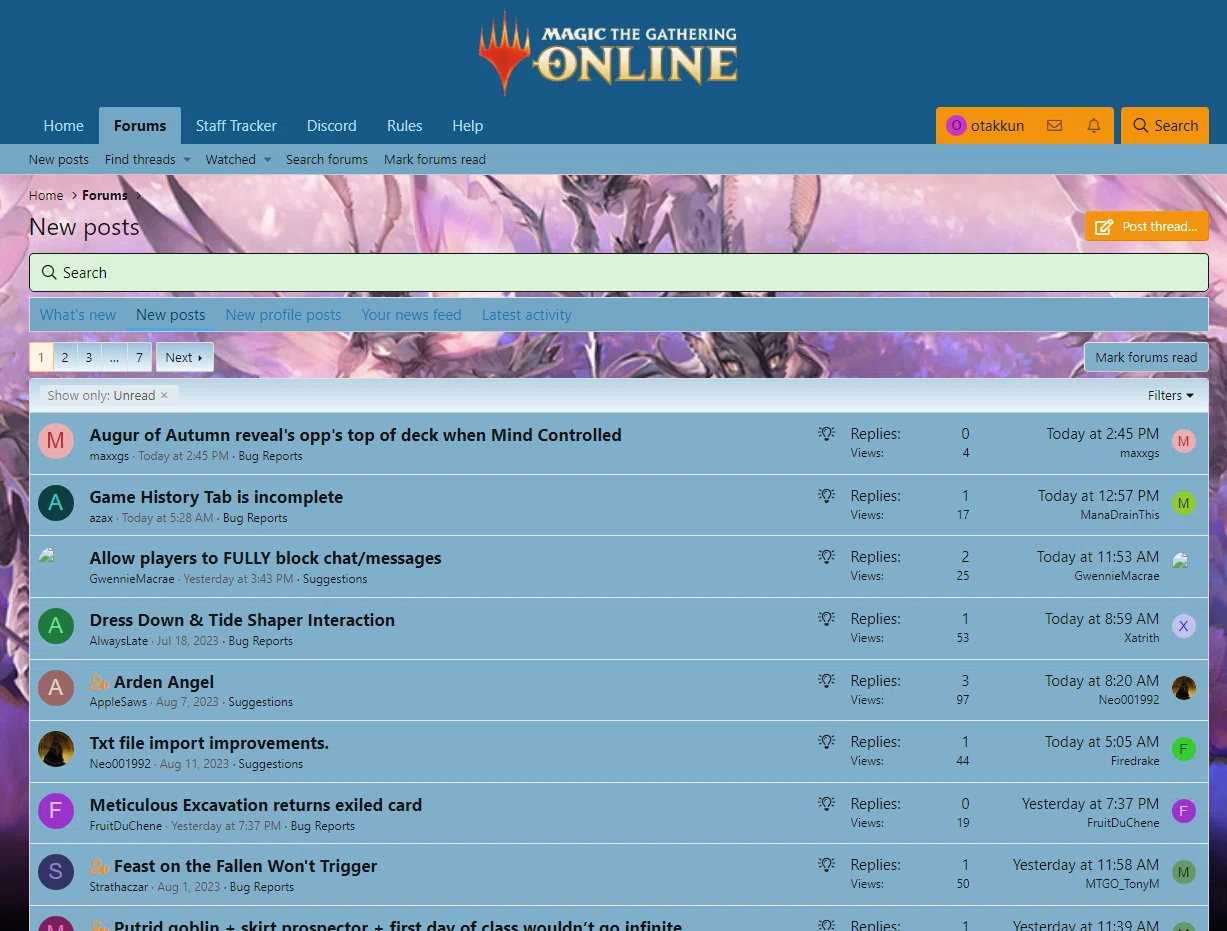Open Neo001992 avatar on Txt file import thread
This screenshot has width=1227, height=931.
tap(56, 749)
